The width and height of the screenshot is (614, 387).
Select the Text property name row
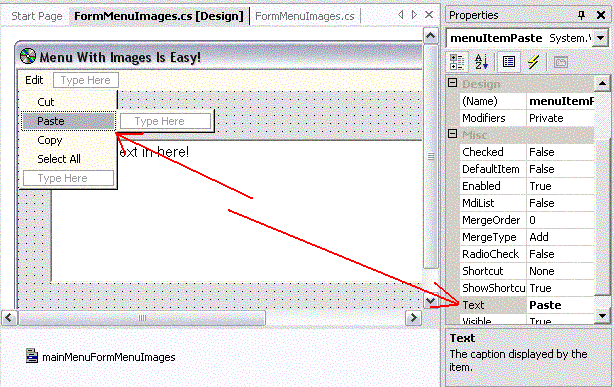click(x=493, y=305)
